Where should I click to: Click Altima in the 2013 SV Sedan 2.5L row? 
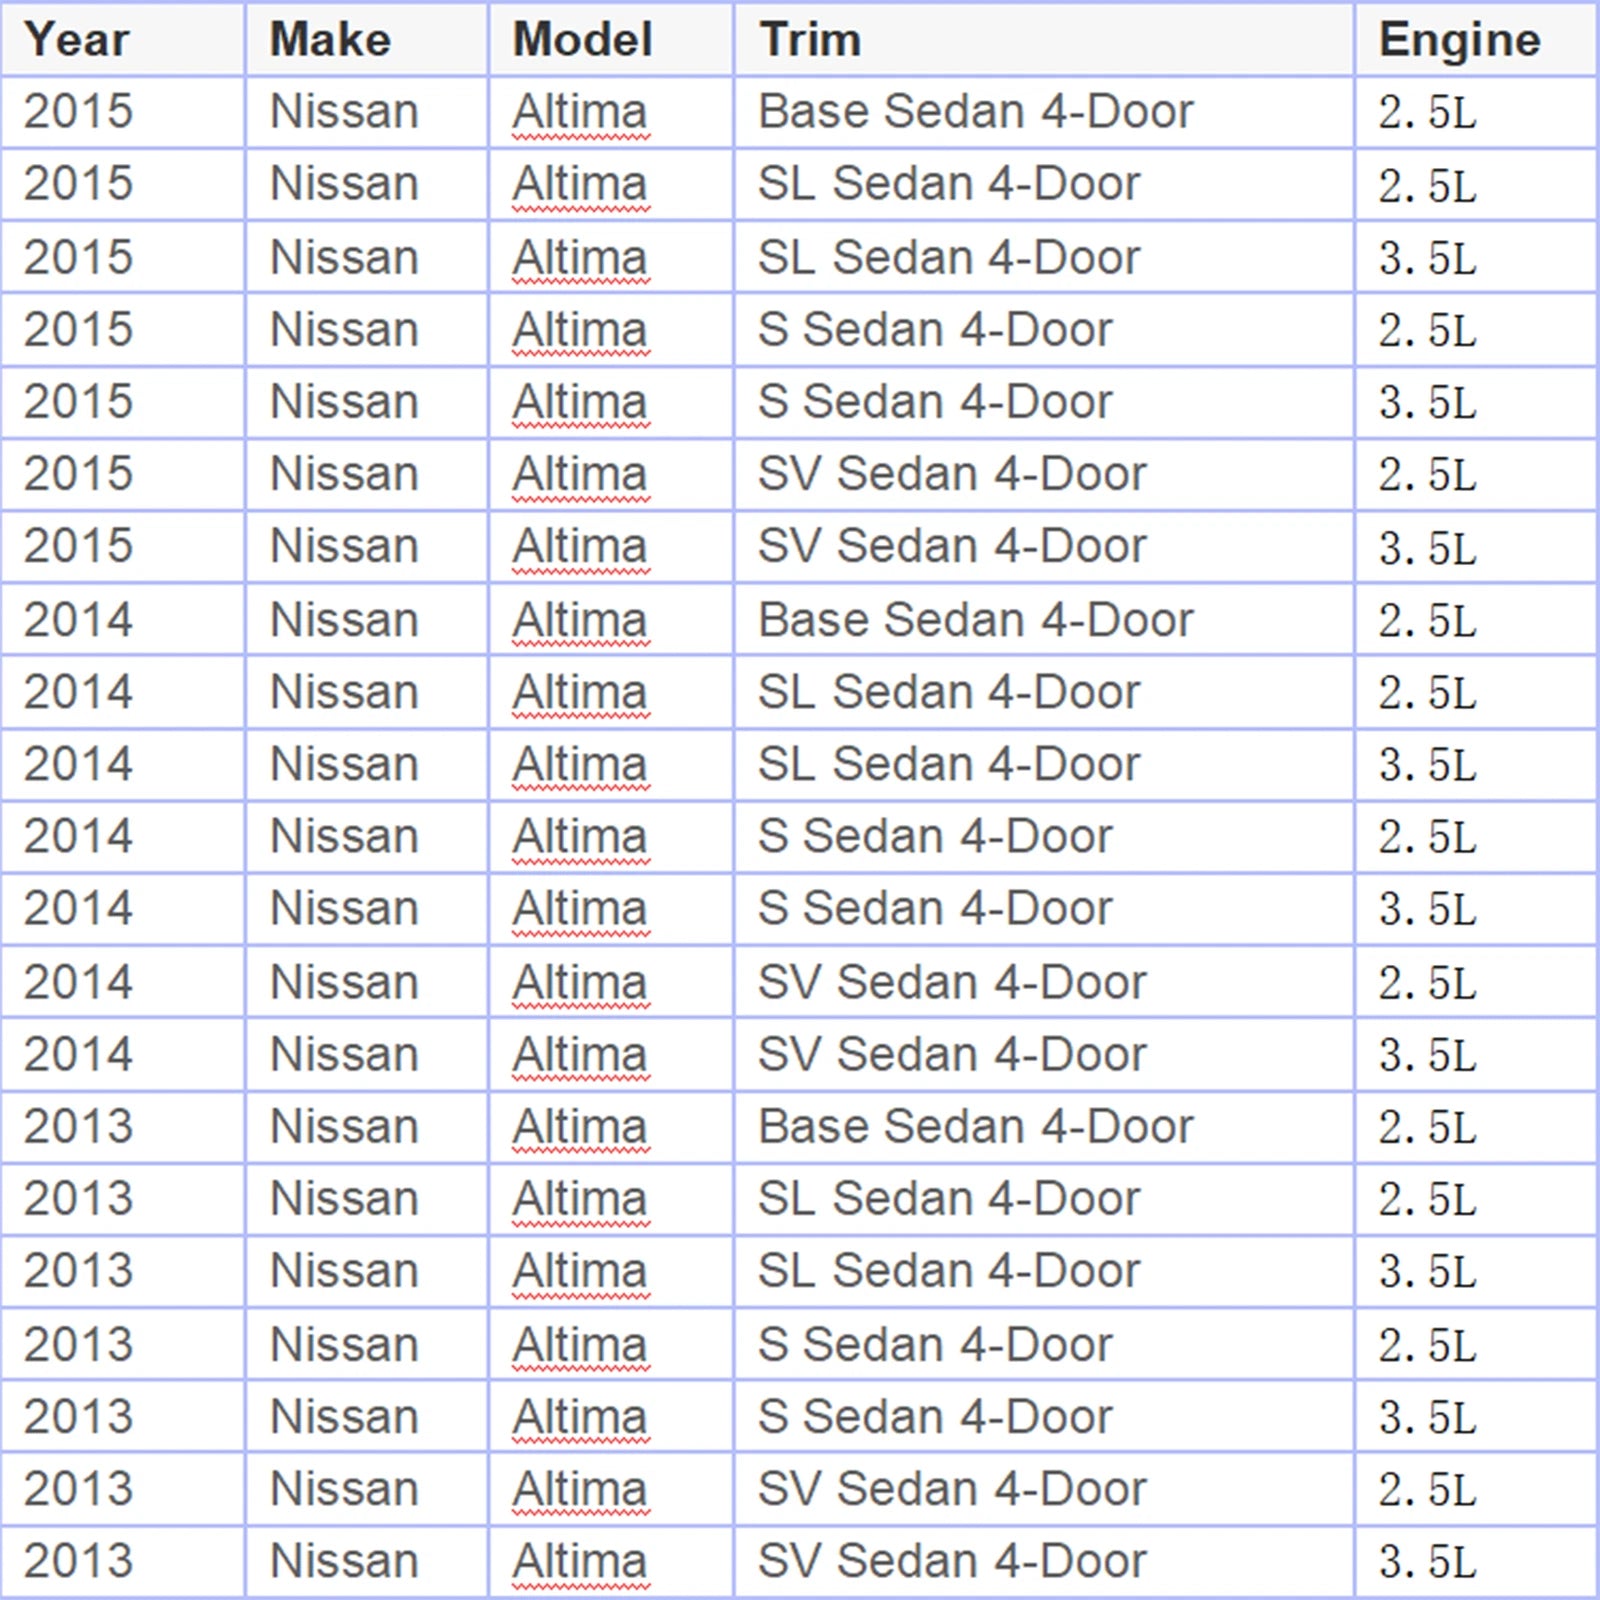click(580, 1490)
